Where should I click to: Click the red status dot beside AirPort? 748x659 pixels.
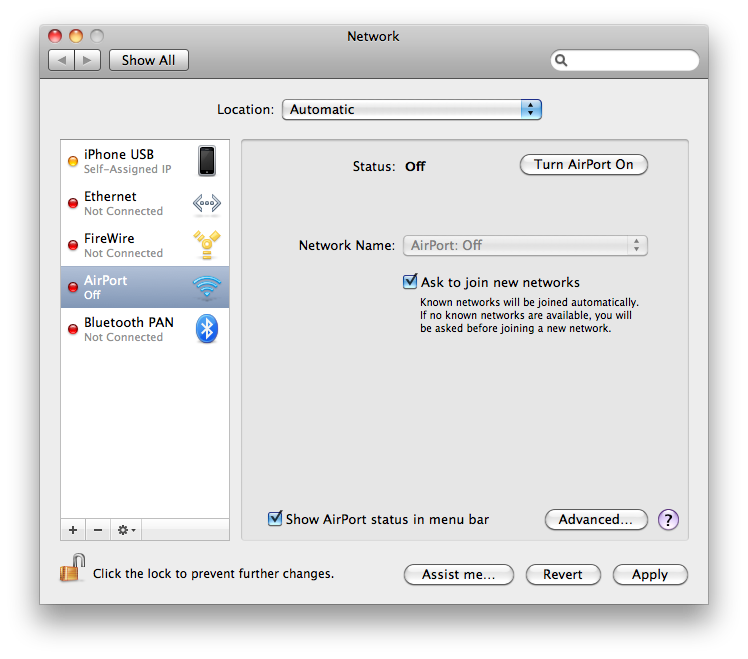pyautogui.click(x=73, y=287)
